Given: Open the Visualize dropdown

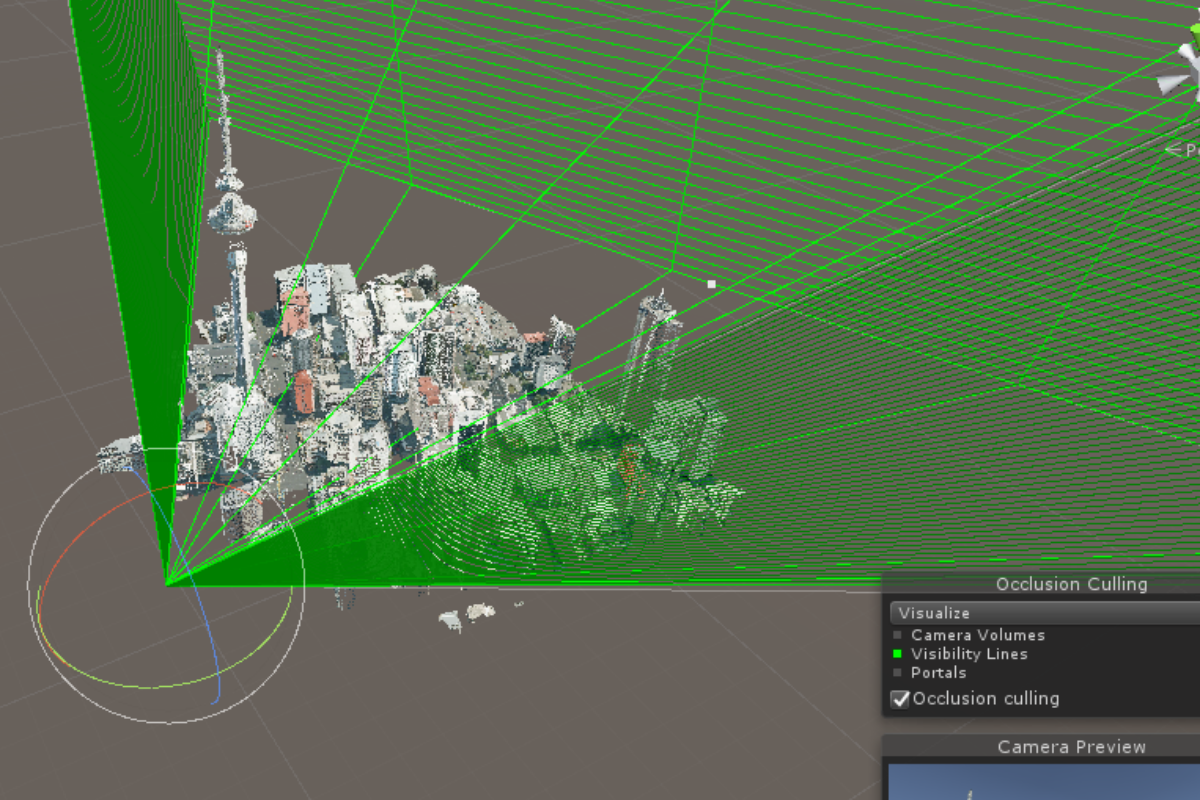Looking at the screenshot, I should tap(1043, 613).
